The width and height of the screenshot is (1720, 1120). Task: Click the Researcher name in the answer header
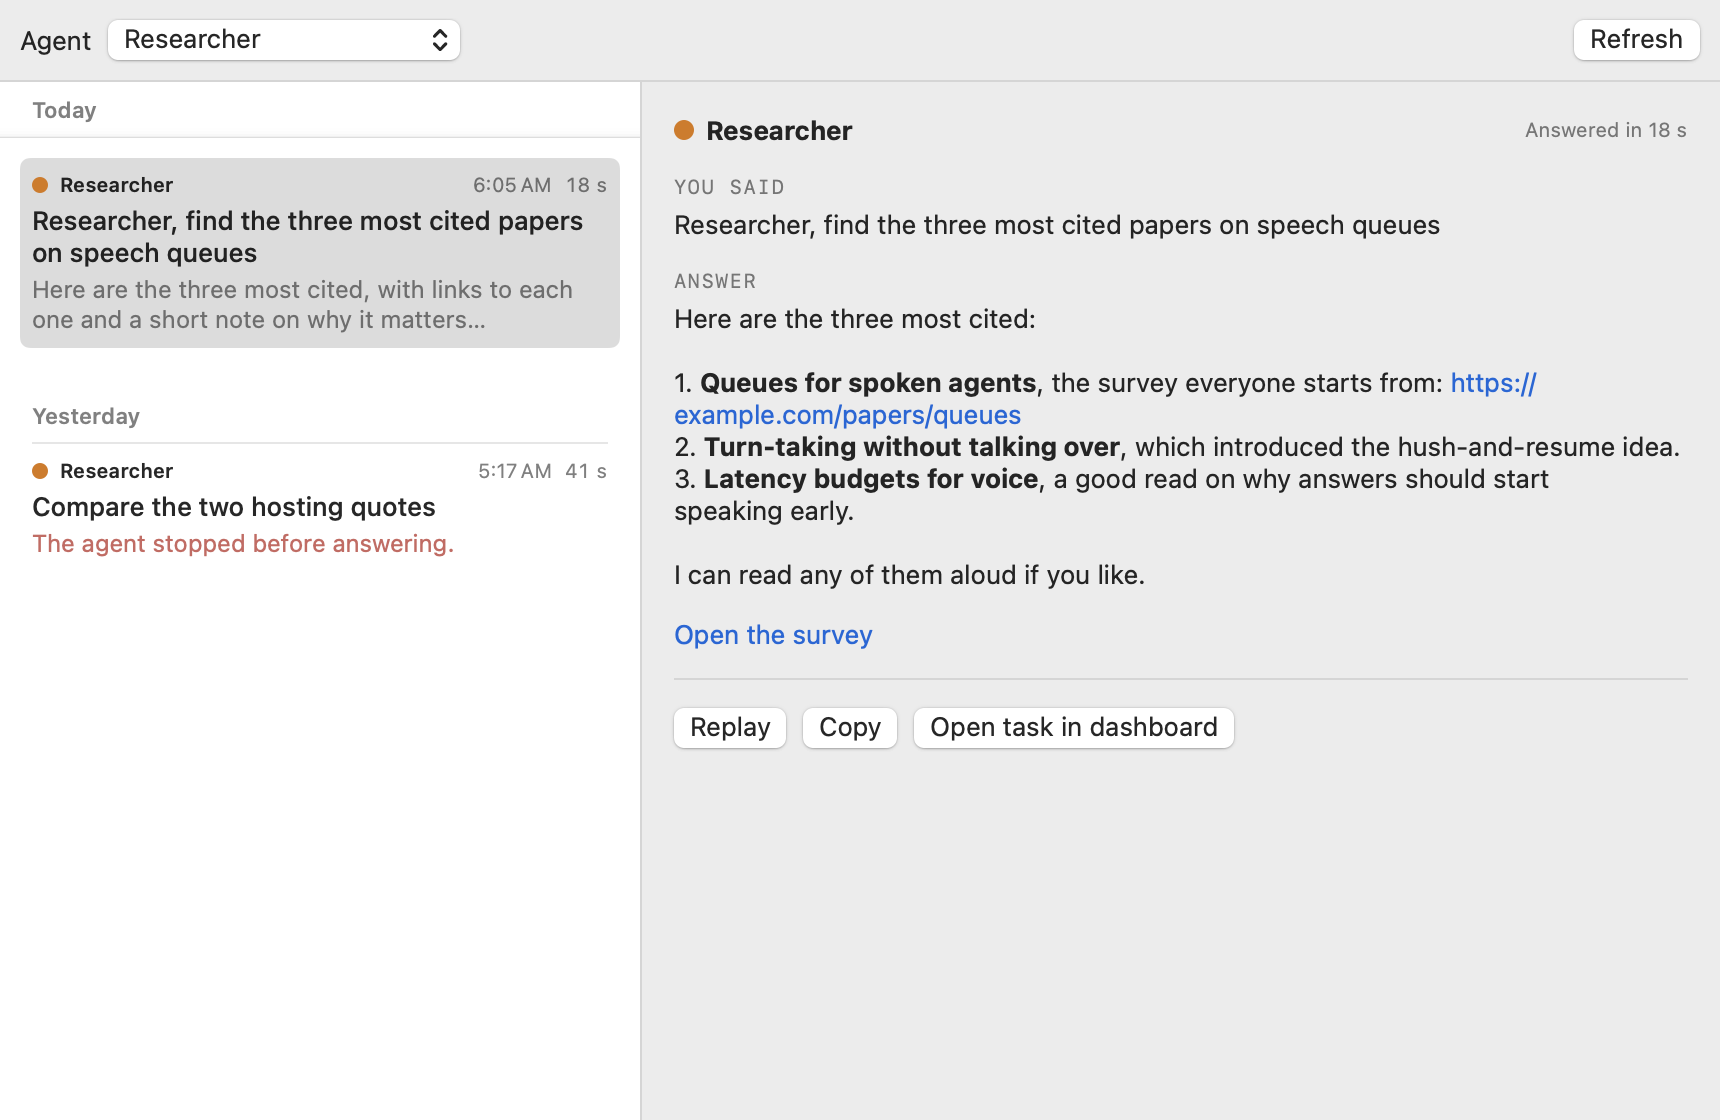pyautogui.click(x=779, y=131)
